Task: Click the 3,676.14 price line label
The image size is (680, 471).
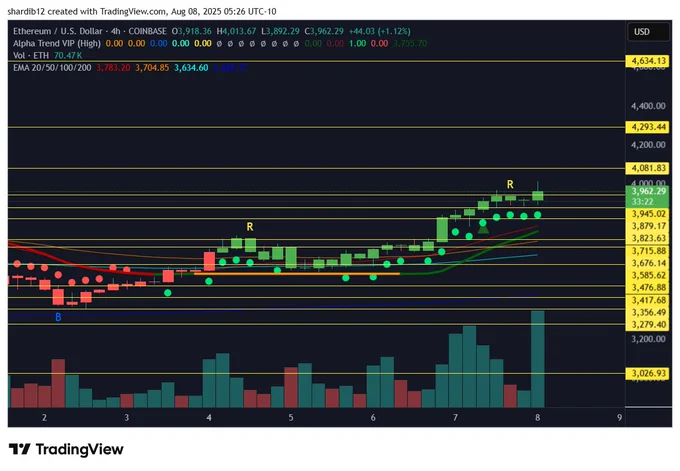Action: pos(648,263)
